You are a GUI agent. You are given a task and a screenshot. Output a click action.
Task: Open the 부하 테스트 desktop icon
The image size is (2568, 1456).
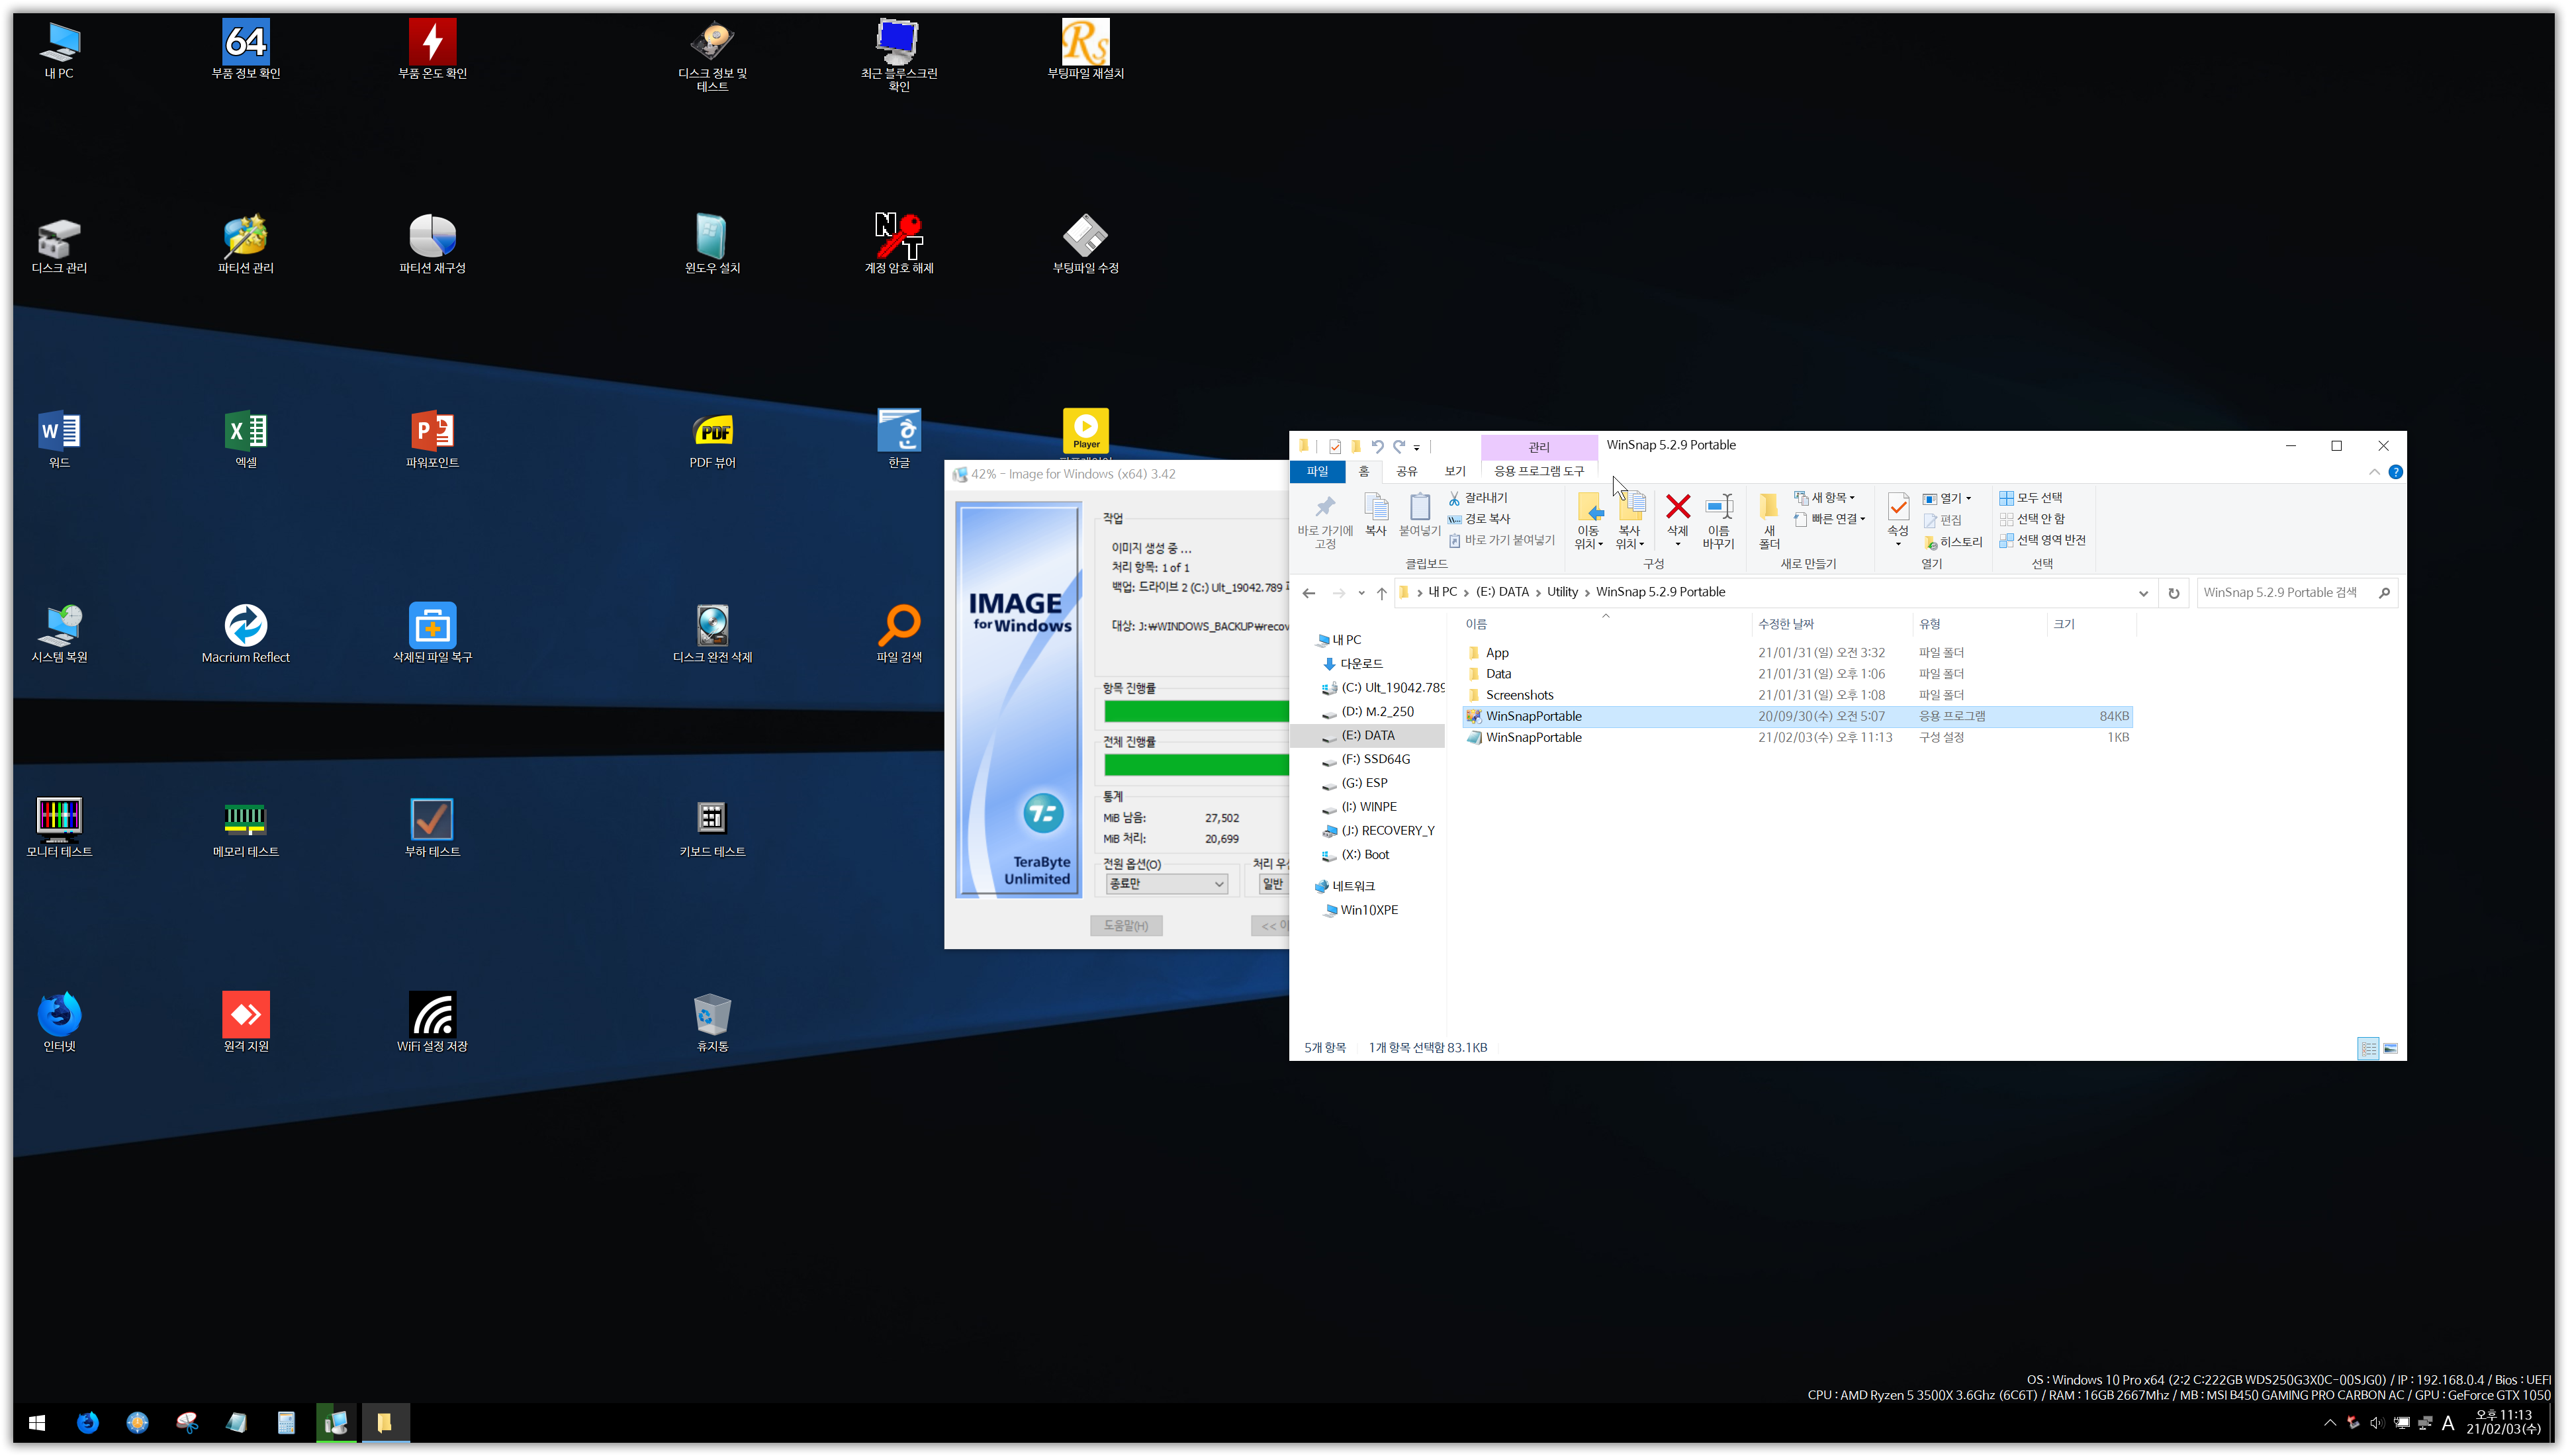coord(432,827)
